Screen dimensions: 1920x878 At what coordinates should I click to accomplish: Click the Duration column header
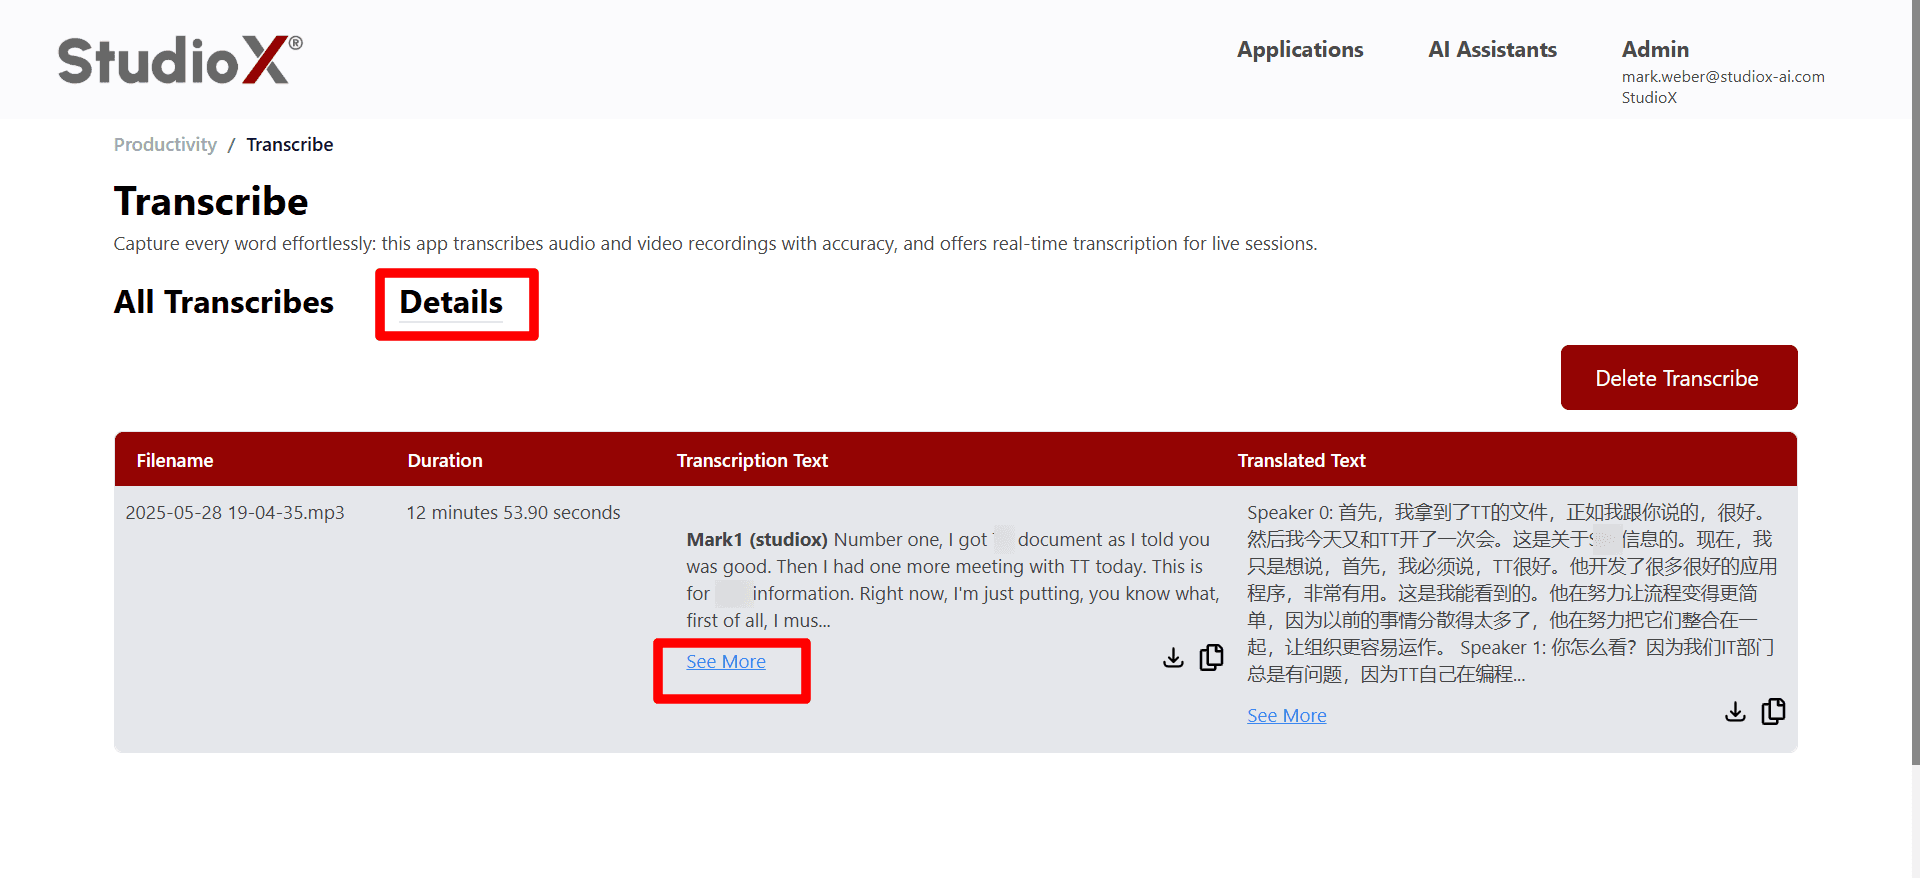click(445, 460)
